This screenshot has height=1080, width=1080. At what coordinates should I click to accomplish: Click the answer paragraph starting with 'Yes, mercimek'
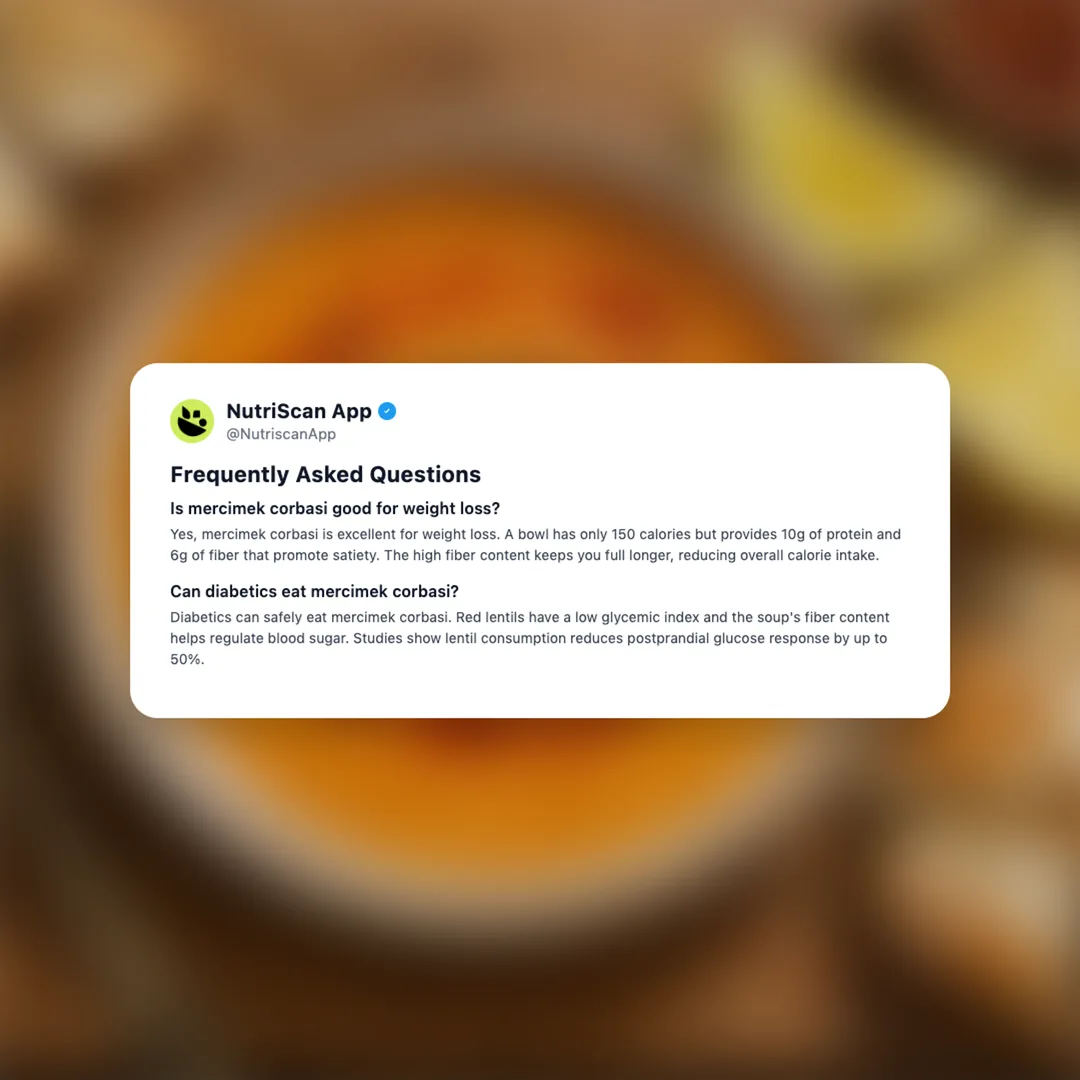[535, 545]
